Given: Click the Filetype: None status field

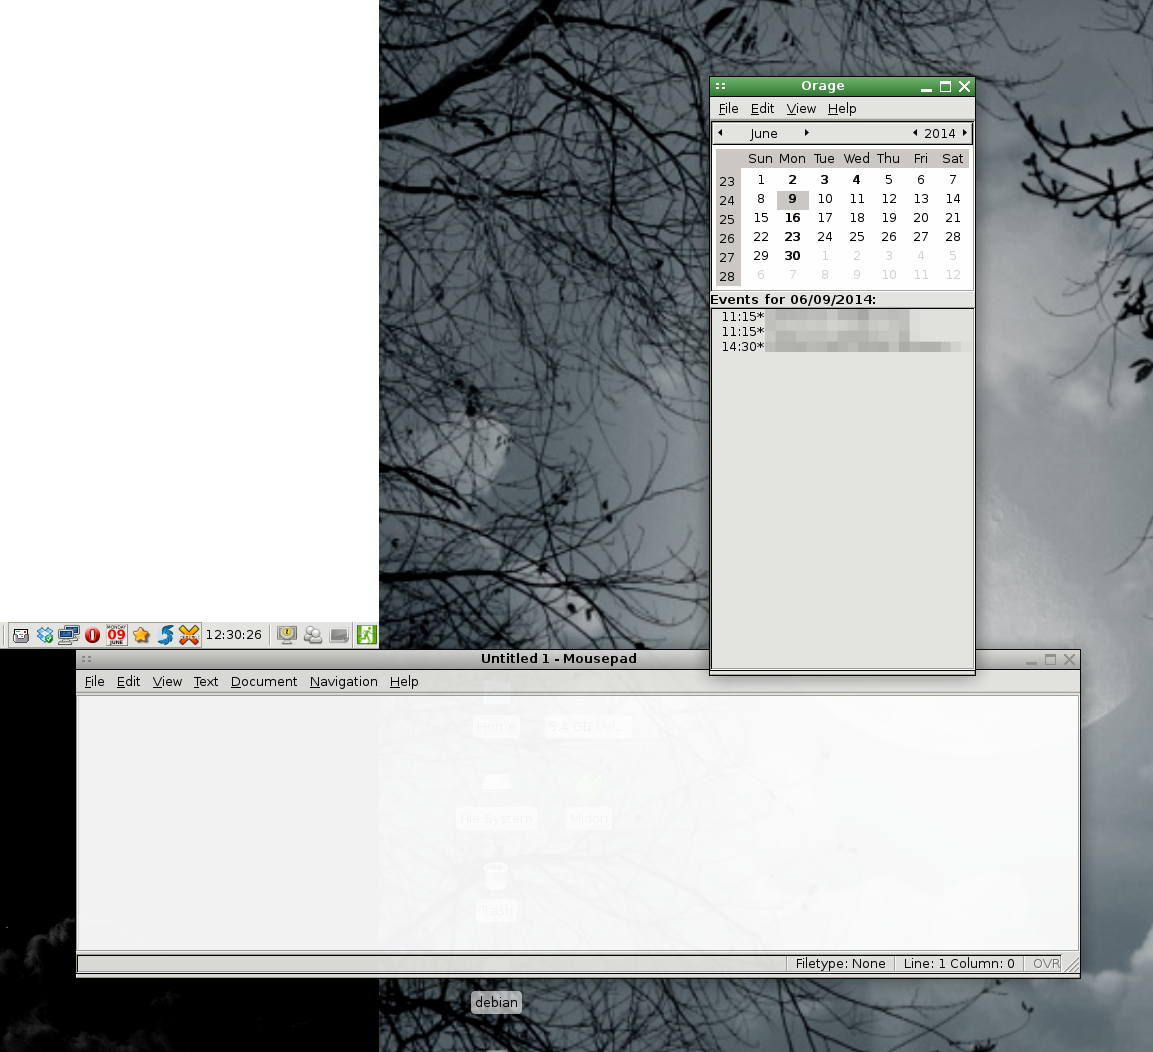Looking at the screenshot, I should (840, 964).
